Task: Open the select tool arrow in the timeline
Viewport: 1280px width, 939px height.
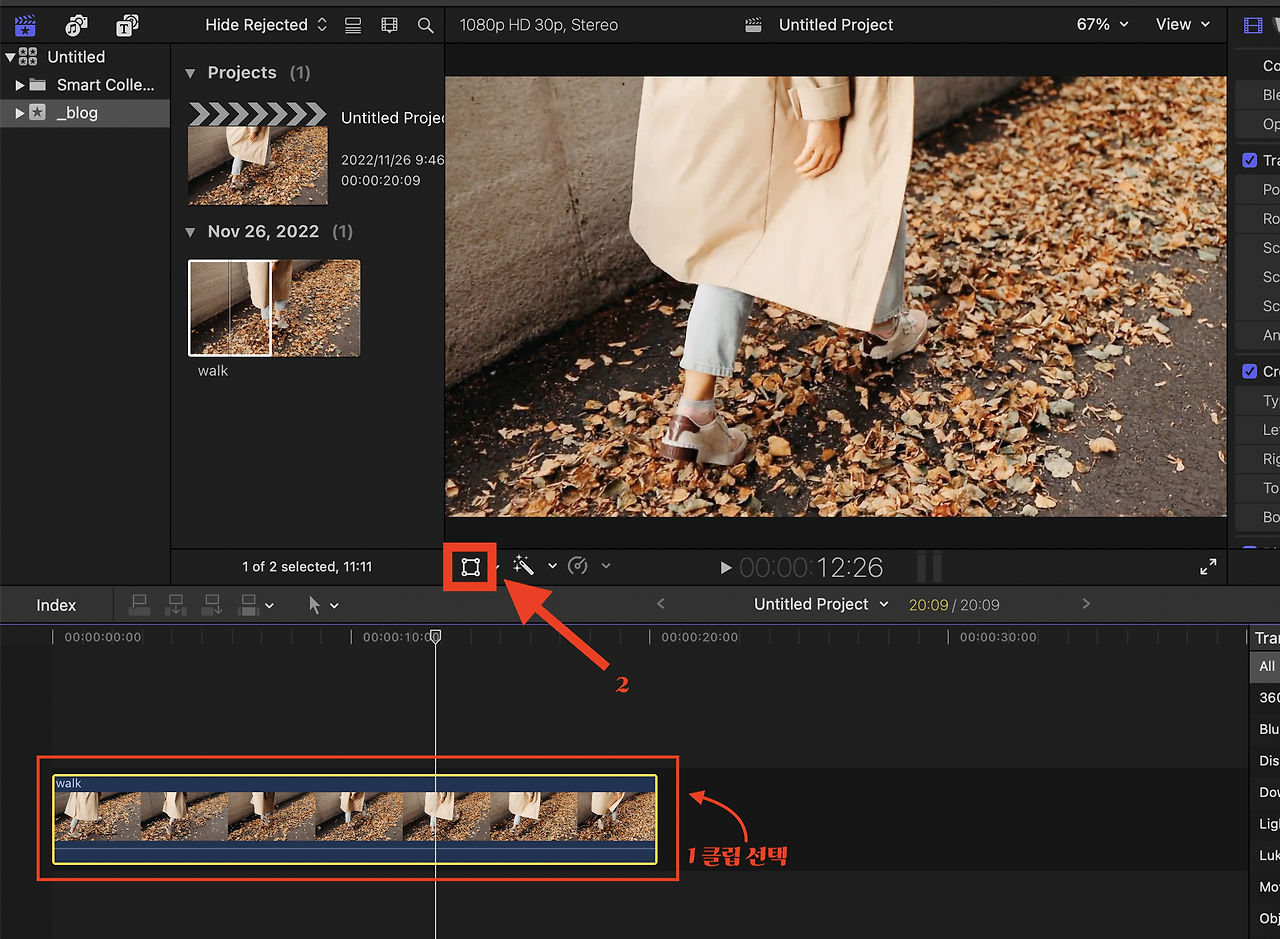Action: [315, 604]
